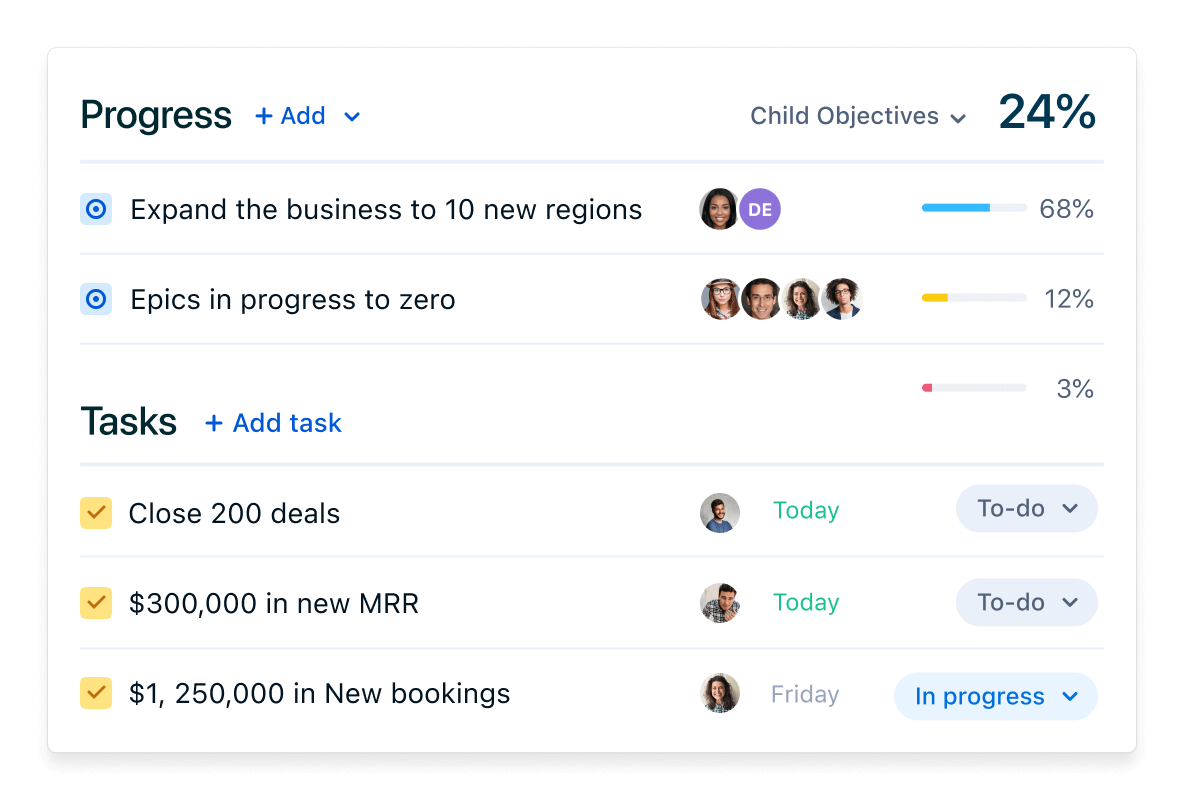Select the avatar on the New bookings task
The image size is (1184, 800).
click(x=720, y=693)
